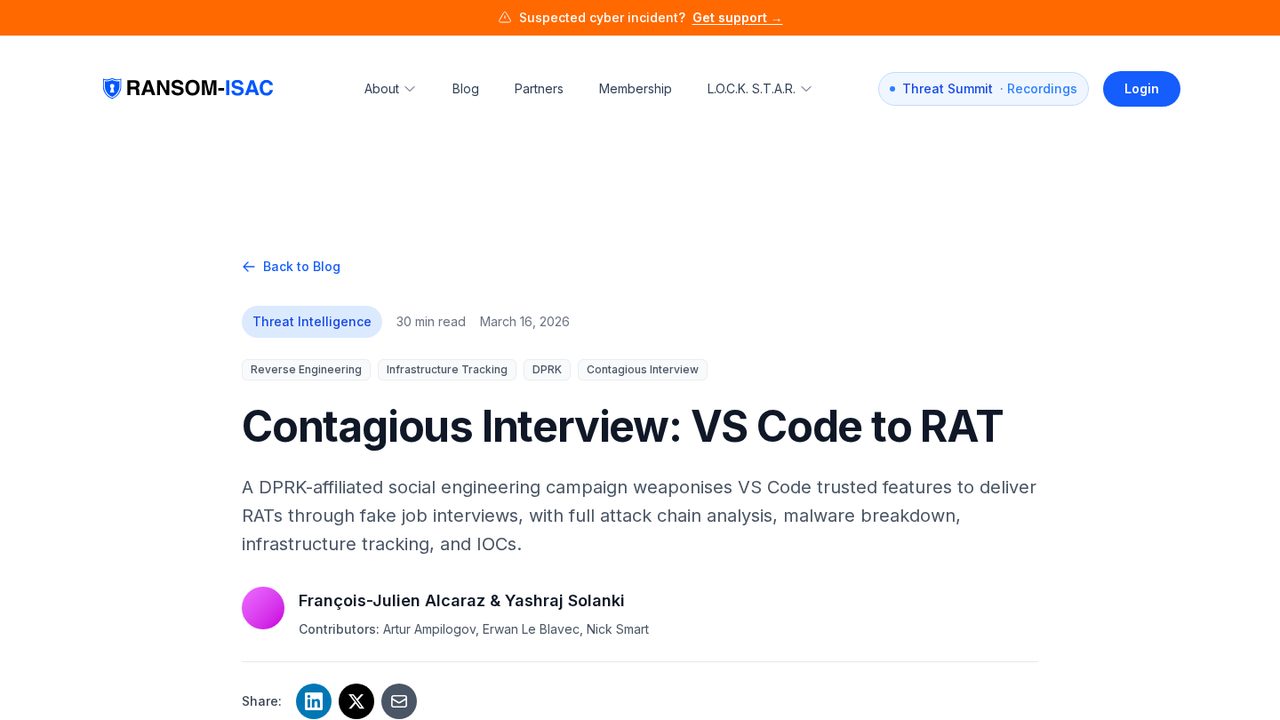The image size is (1280, 720).
Task: Click the 30 min read text
Action: [431, 322]
